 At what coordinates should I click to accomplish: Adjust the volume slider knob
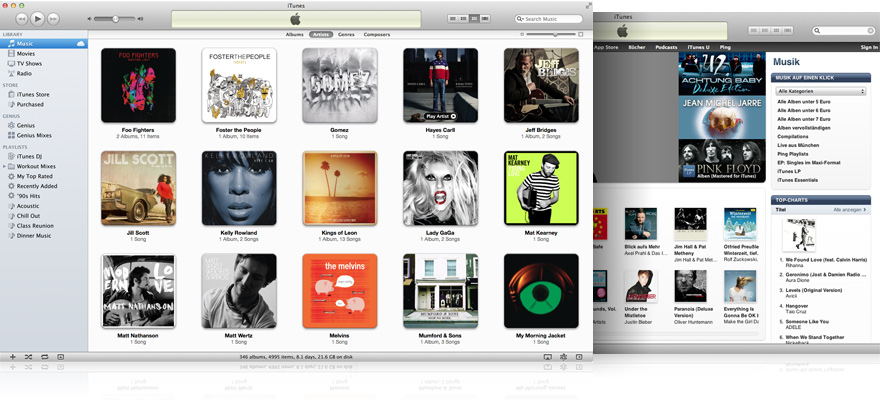pos(115,19)
